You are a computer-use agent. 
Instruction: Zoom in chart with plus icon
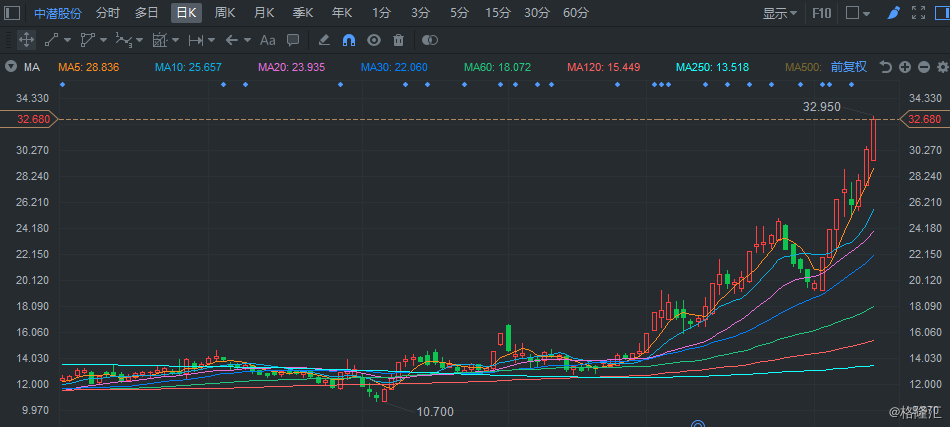905,67
